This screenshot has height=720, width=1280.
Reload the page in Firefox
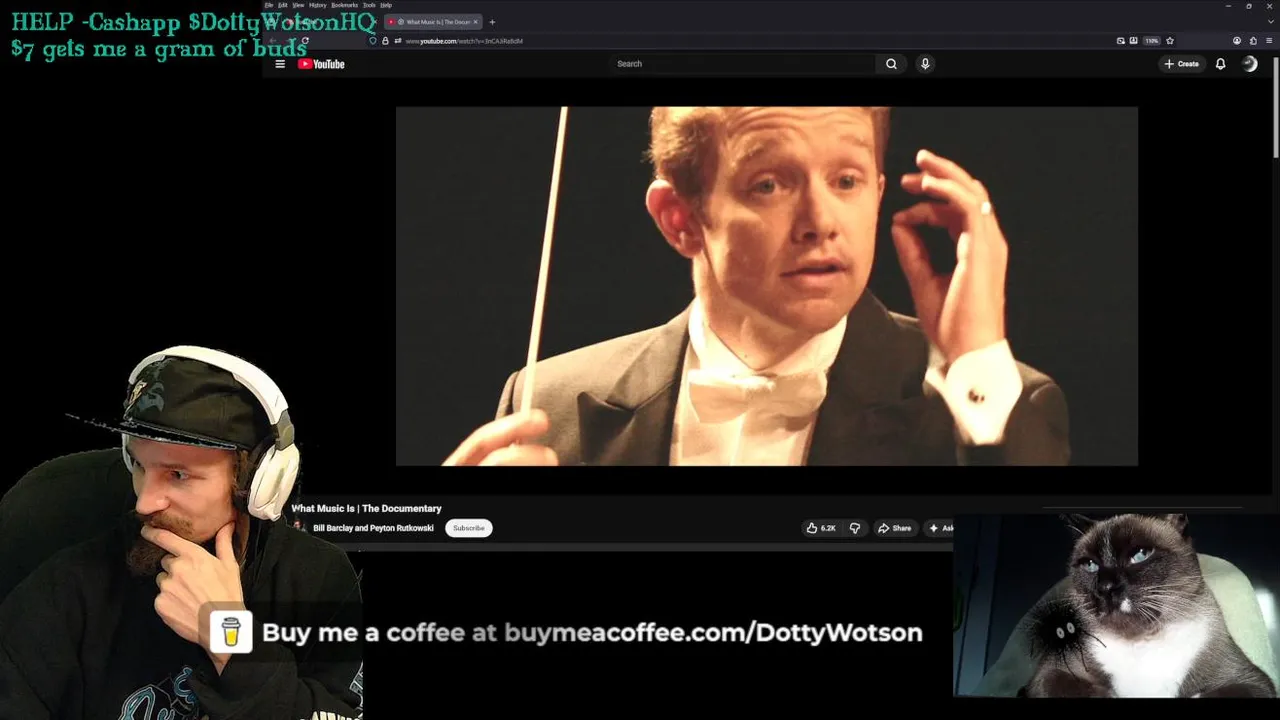(305, 41)
